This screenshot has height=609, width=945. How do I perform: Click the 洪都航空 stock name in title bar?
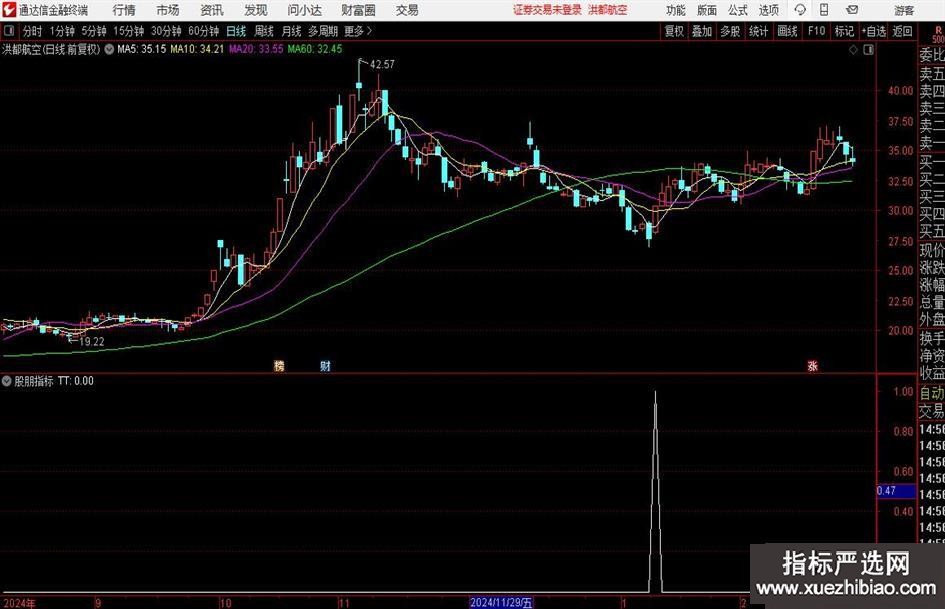tap(608, 10)
